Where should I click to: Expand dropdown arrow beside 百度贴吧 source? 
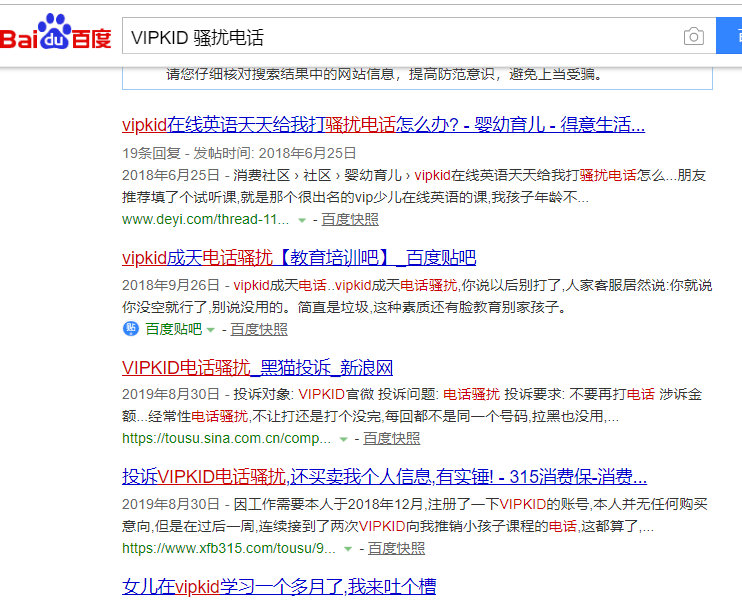pos(211,330)
